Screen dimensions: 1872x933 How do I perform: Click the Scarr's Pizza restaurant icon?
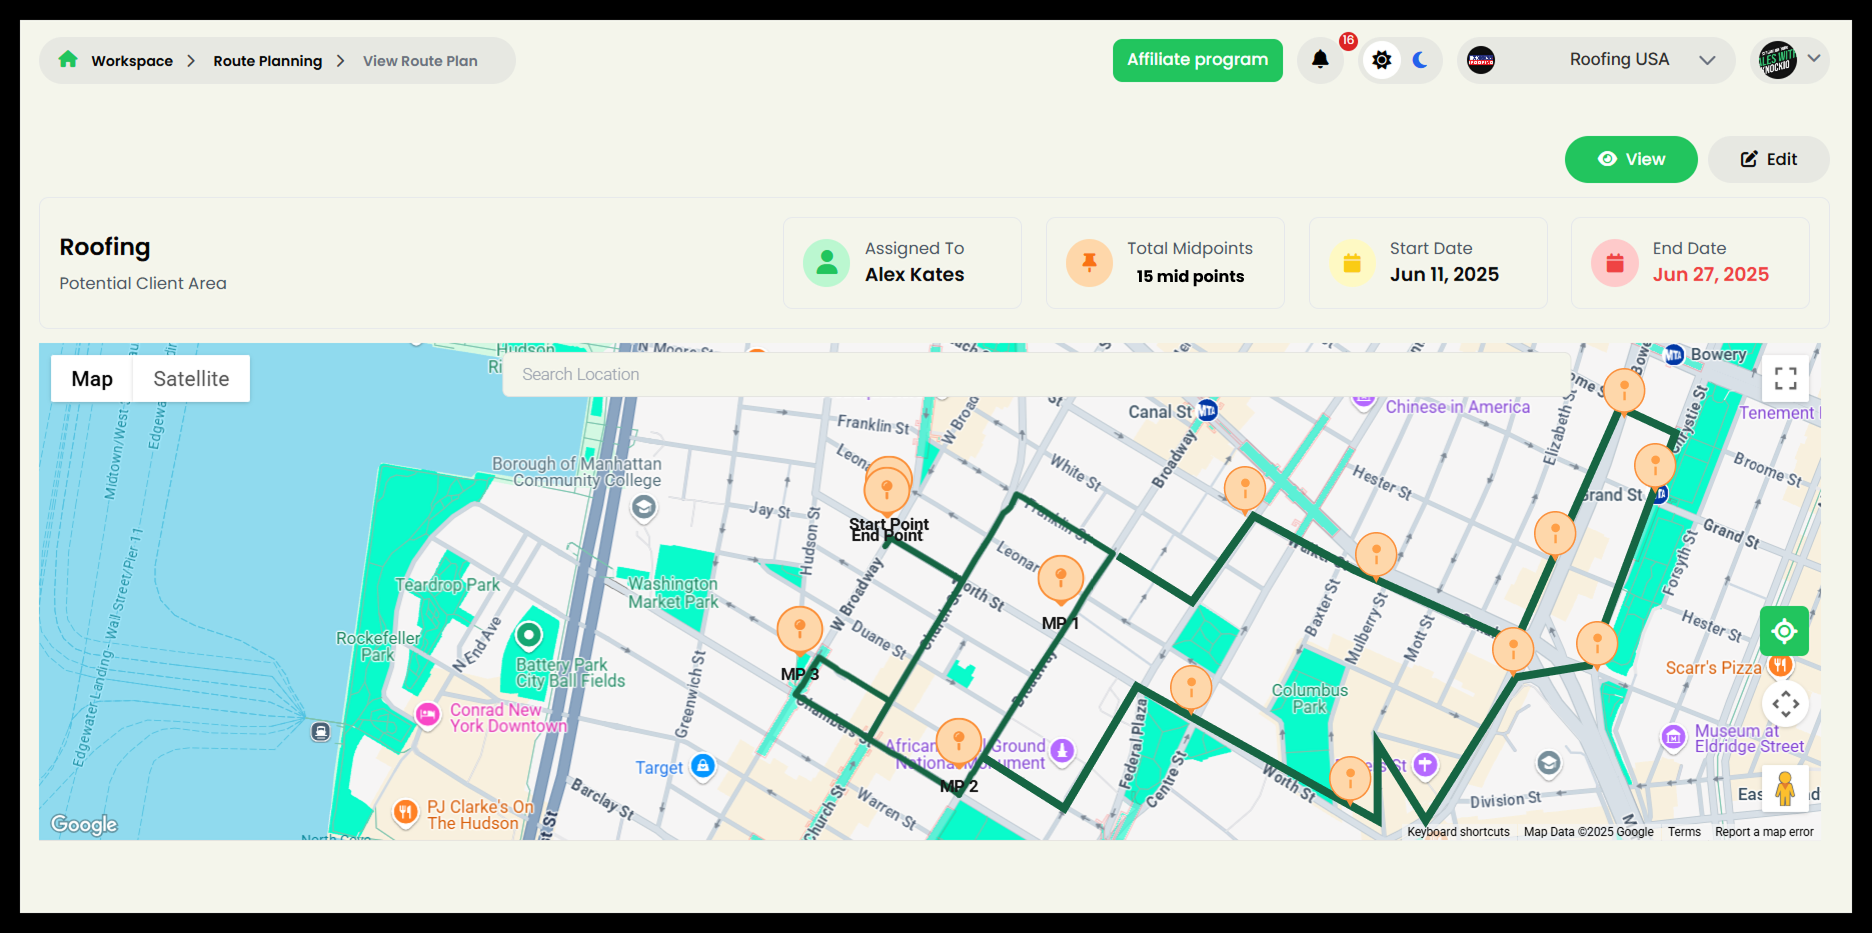(x=1779, y=664)
